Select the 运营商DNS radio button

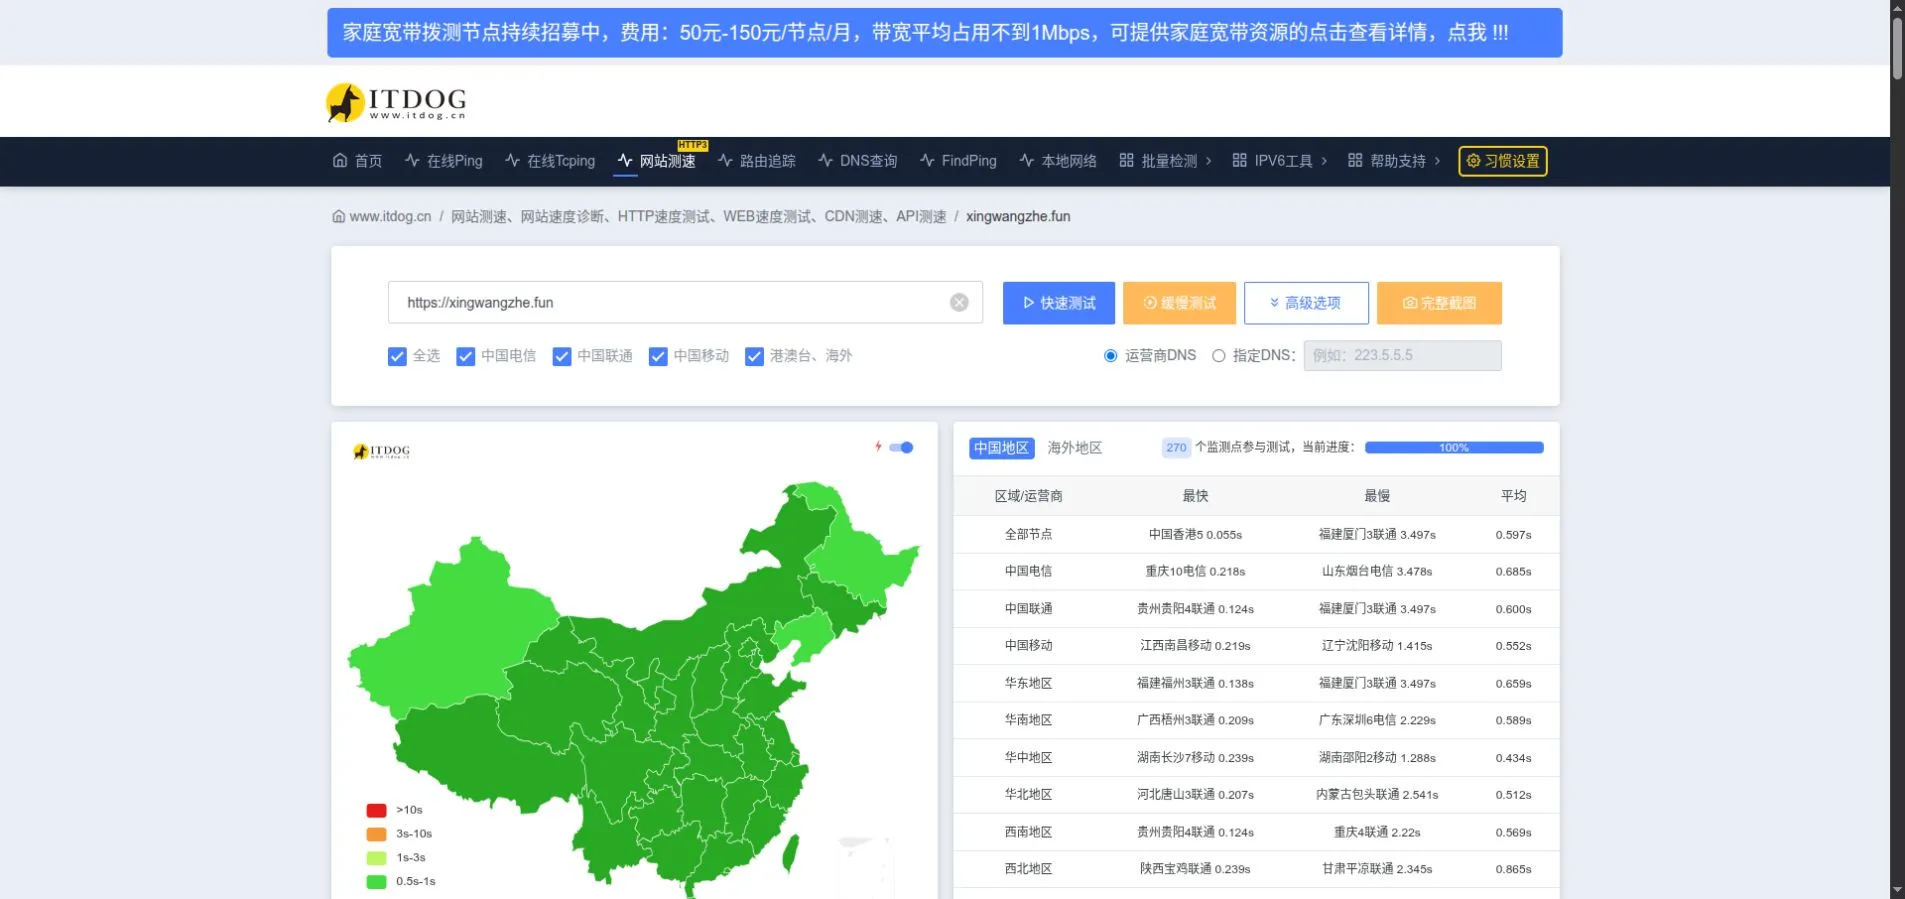pyautogui.click(x=1110, y=356)
